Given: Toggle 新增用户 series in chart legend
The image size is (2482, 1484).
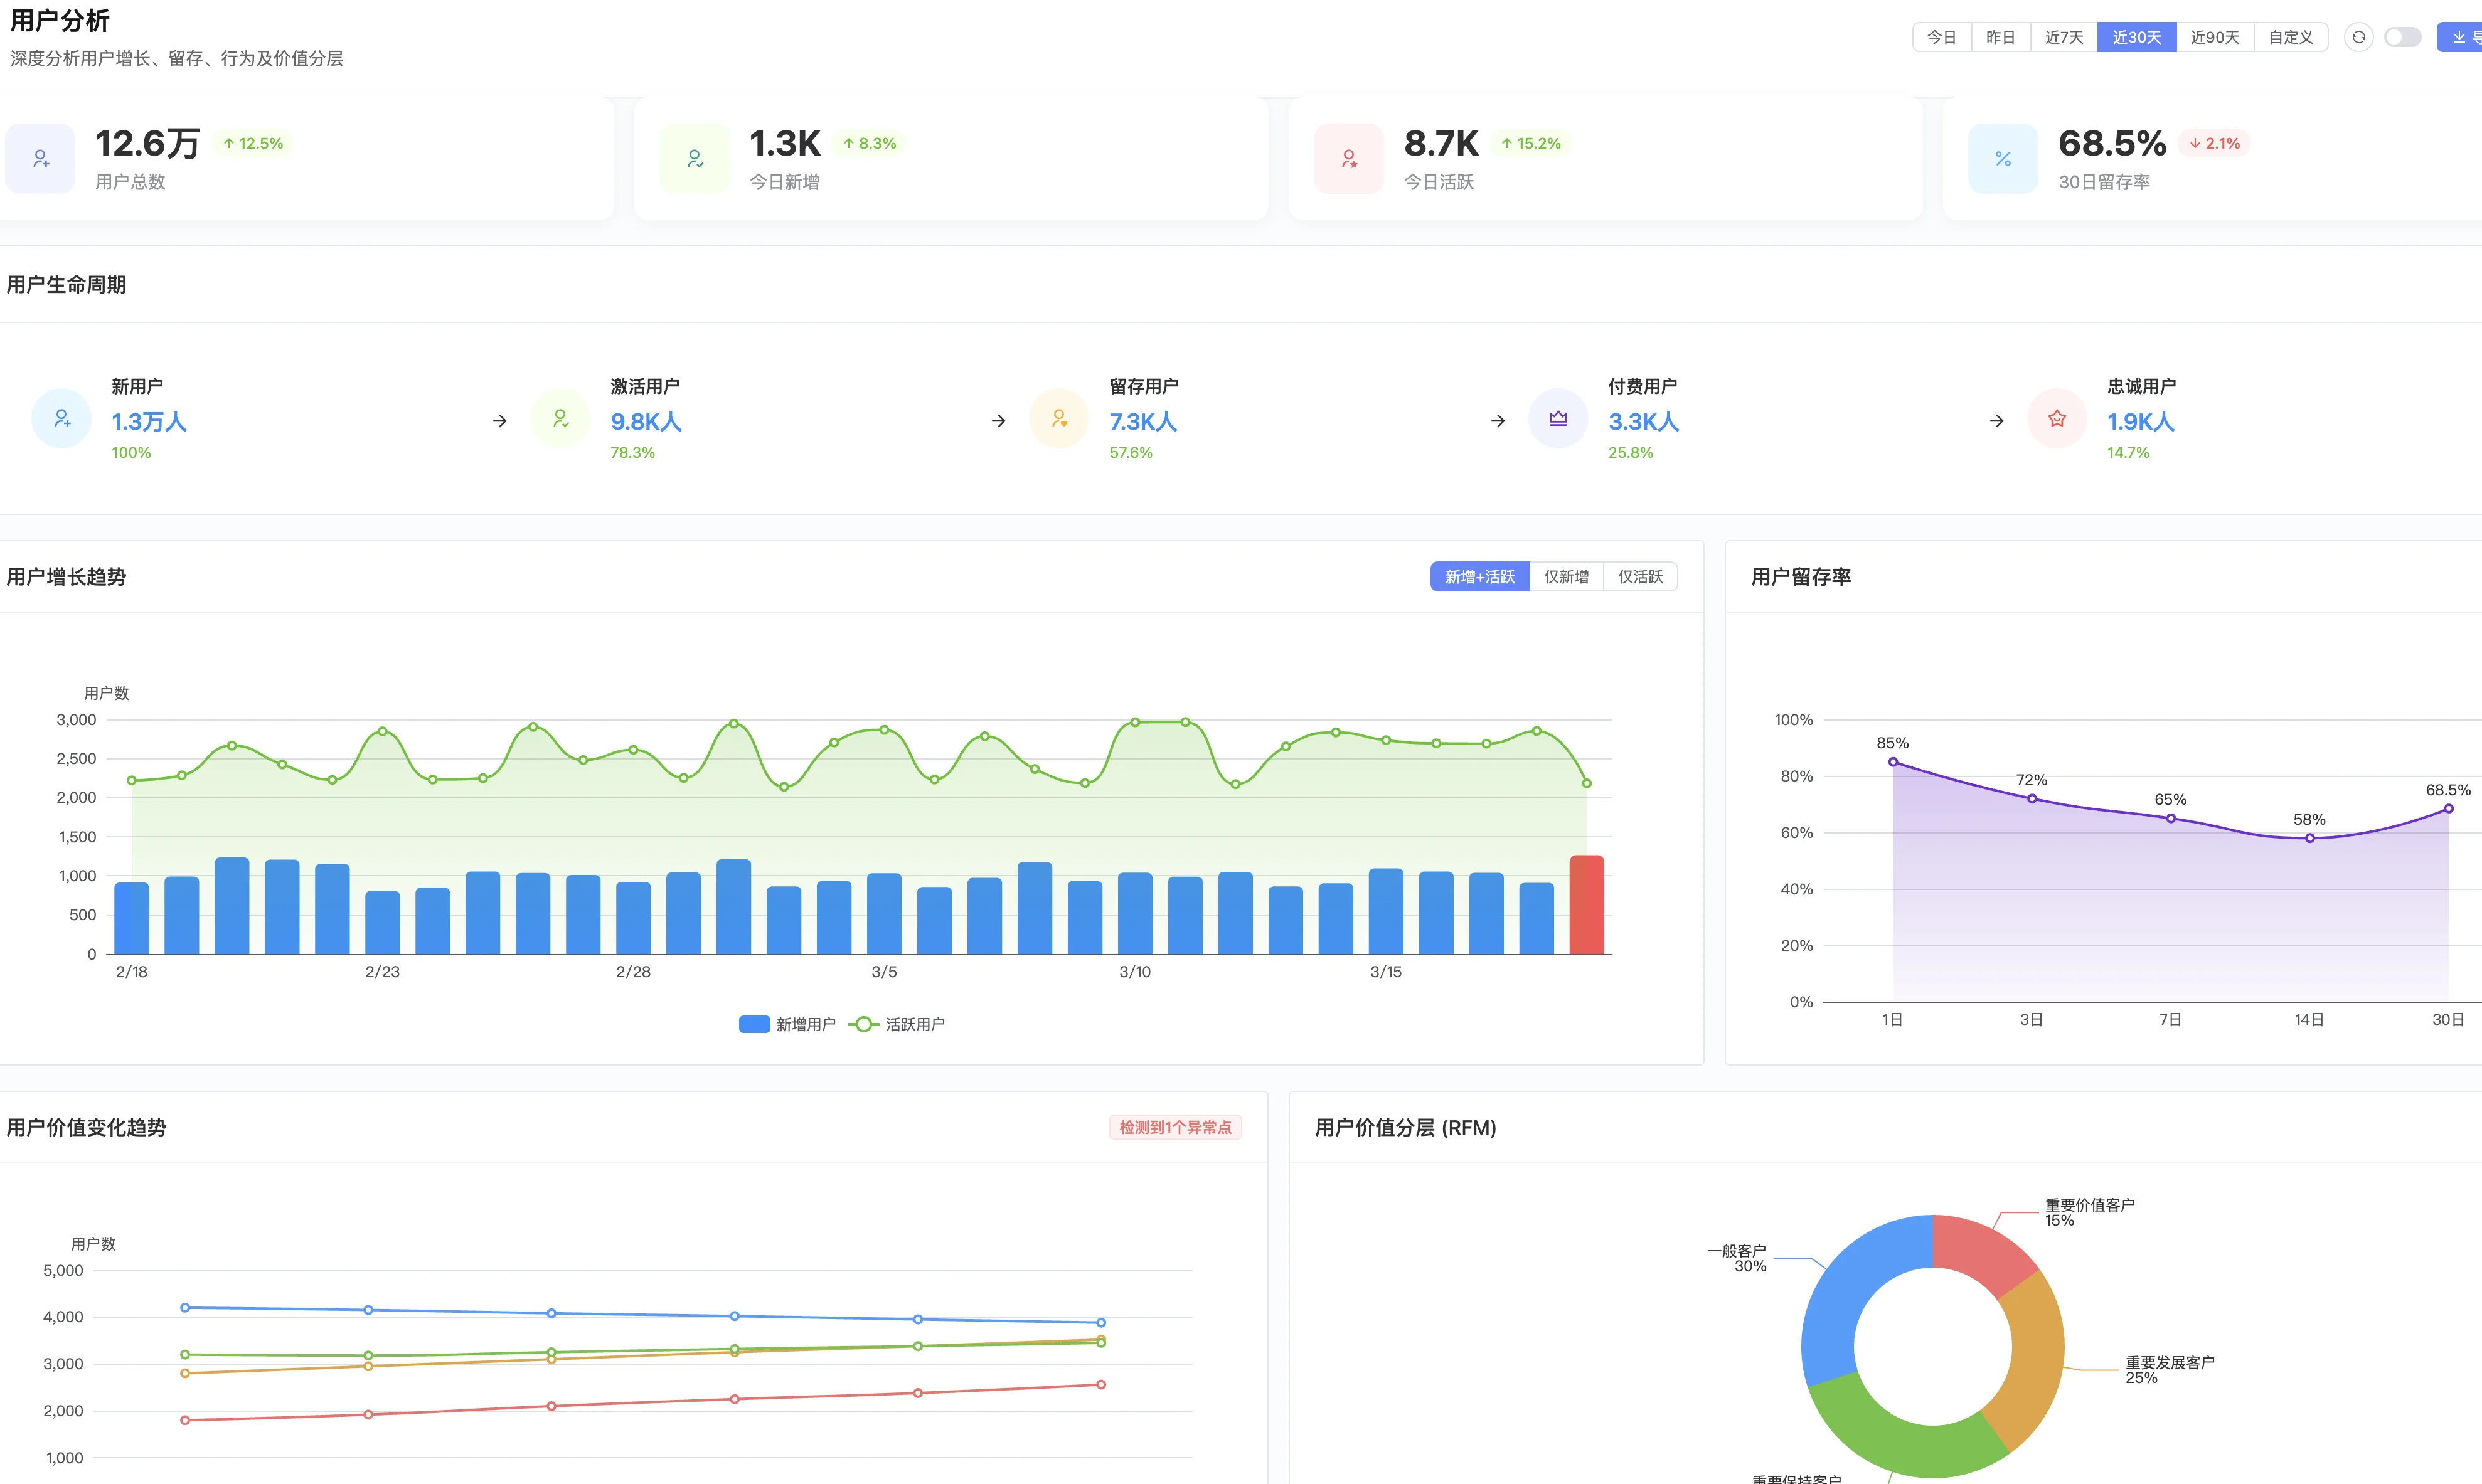Looking at the screenshot, I should click(x=788, y=1024).
